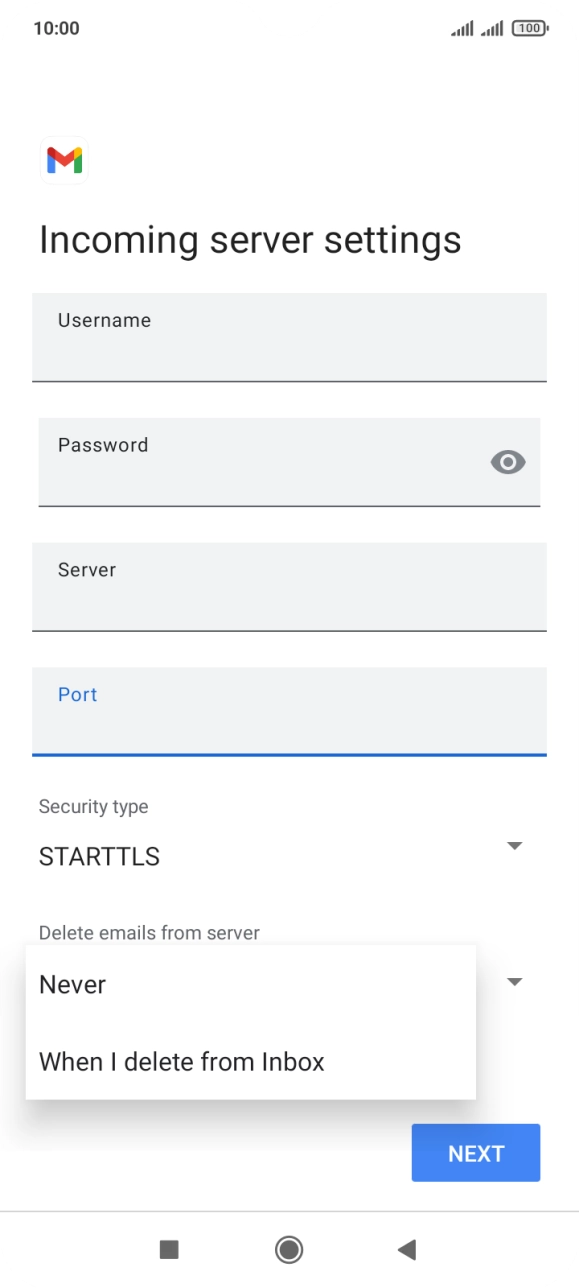579x1288 pixels.
Task: Open the Security type dropdown
Action: coord(514,845)
